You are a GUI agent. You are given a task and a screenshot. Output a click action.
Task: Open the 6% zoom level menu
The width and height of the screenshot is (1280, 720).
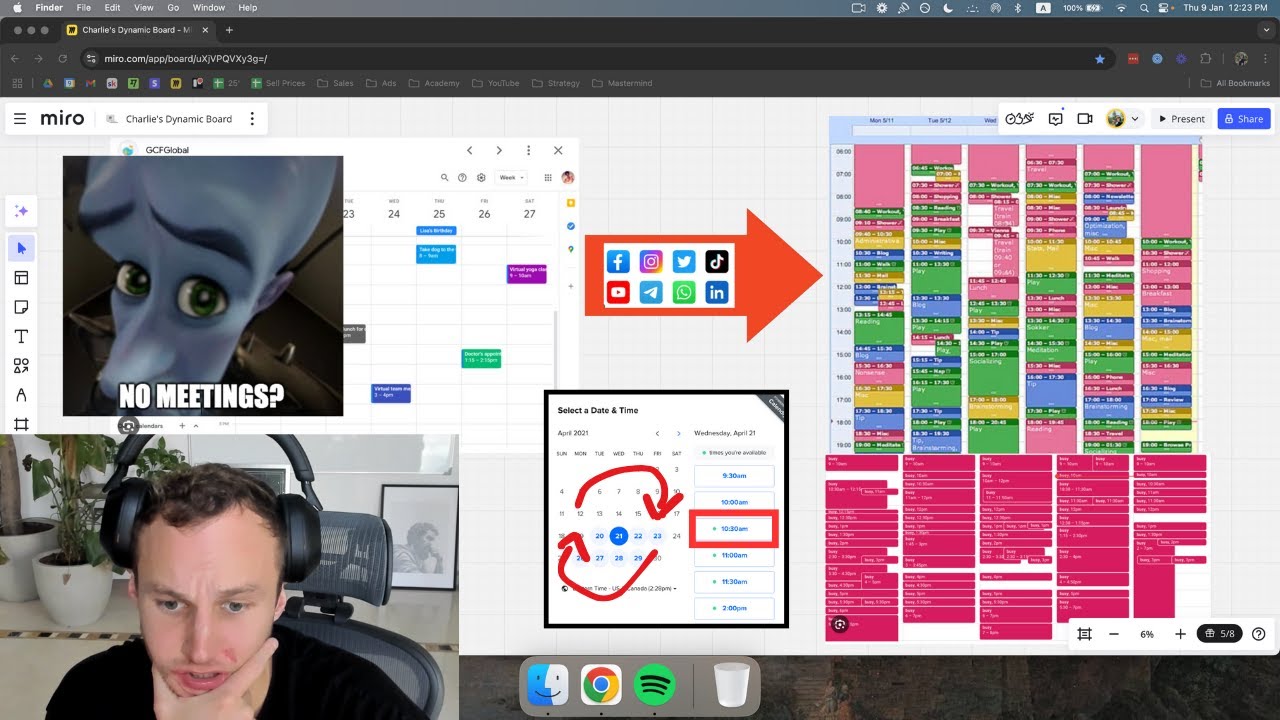click(1147, 634)
